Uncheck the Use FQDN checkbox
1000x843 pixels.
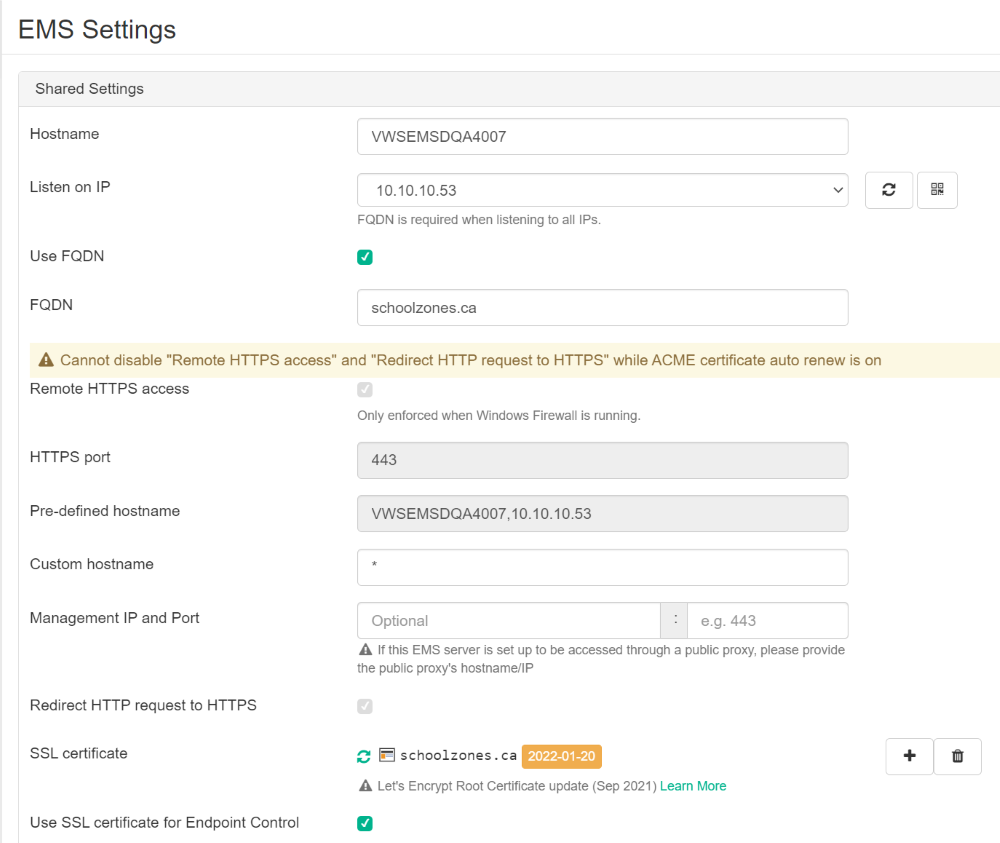coord(365,257)
